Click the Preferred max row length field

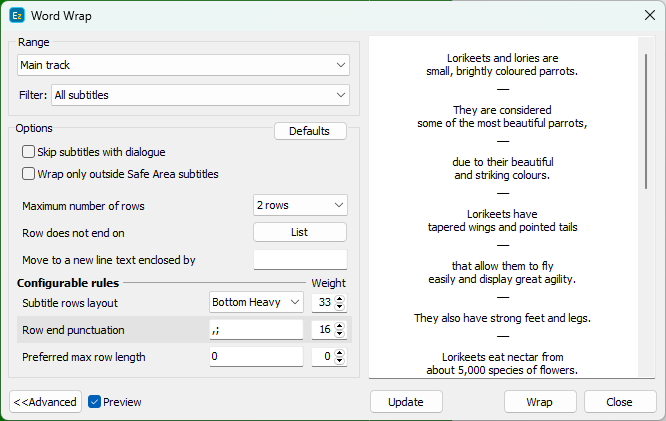coord(256,357)
